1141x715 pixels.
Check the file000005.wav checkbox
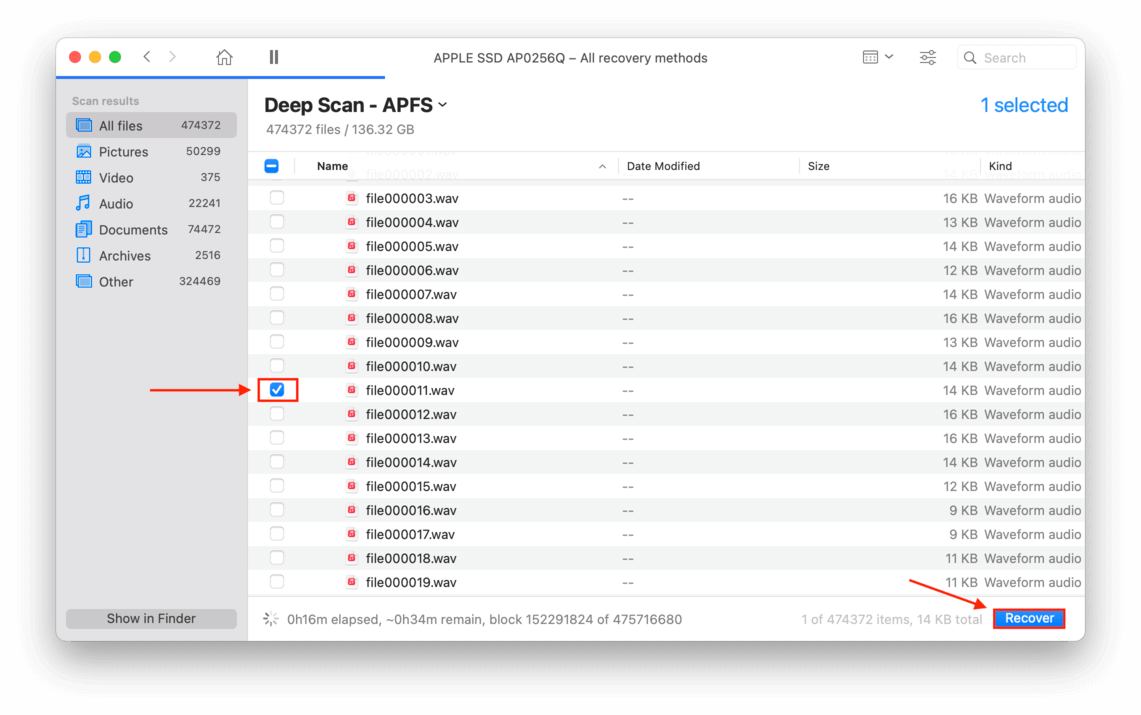click(x=277, y=246)
